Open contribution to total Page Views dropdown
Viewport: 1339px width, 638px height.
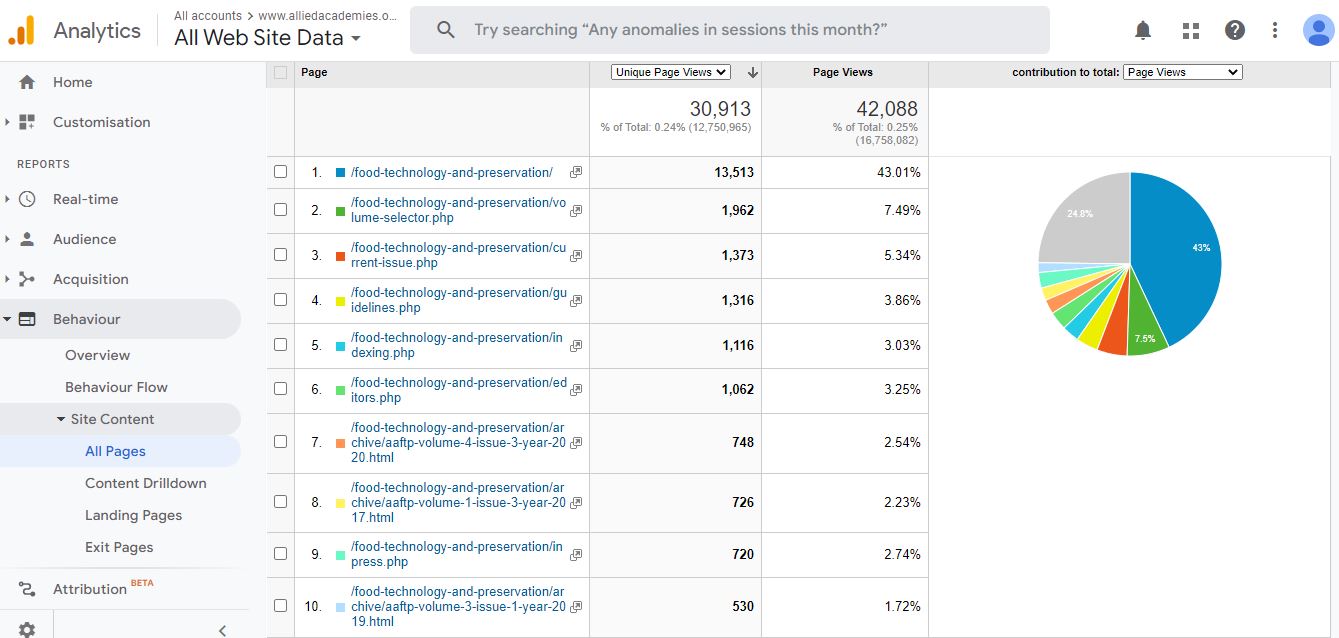[x=1182, y=72]
